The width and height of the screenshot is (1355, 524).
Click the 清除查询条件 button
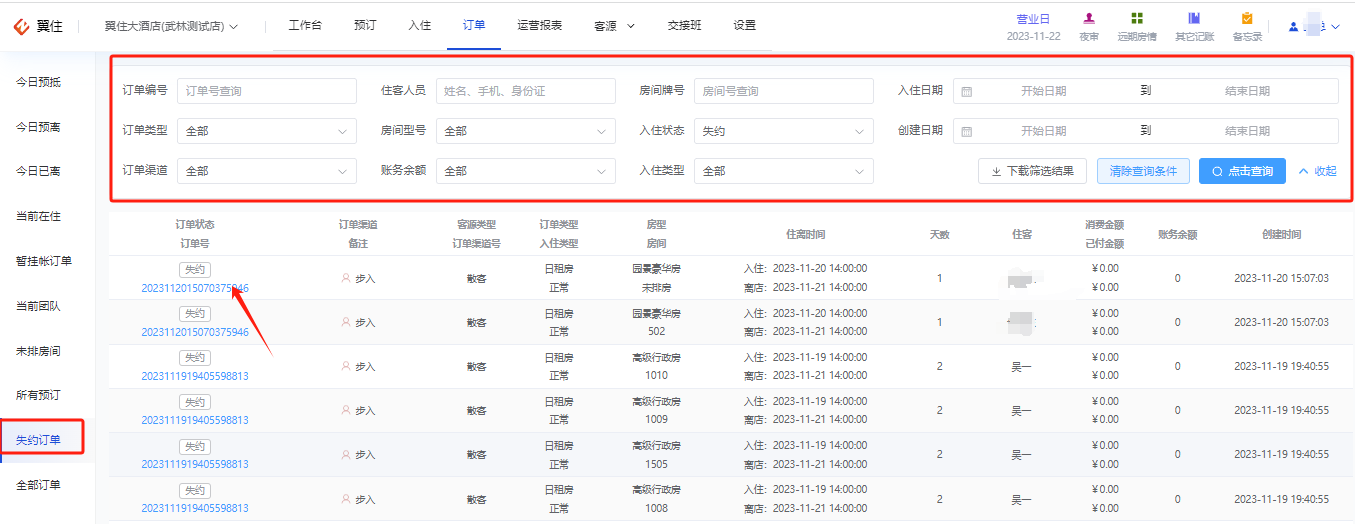1143,171
